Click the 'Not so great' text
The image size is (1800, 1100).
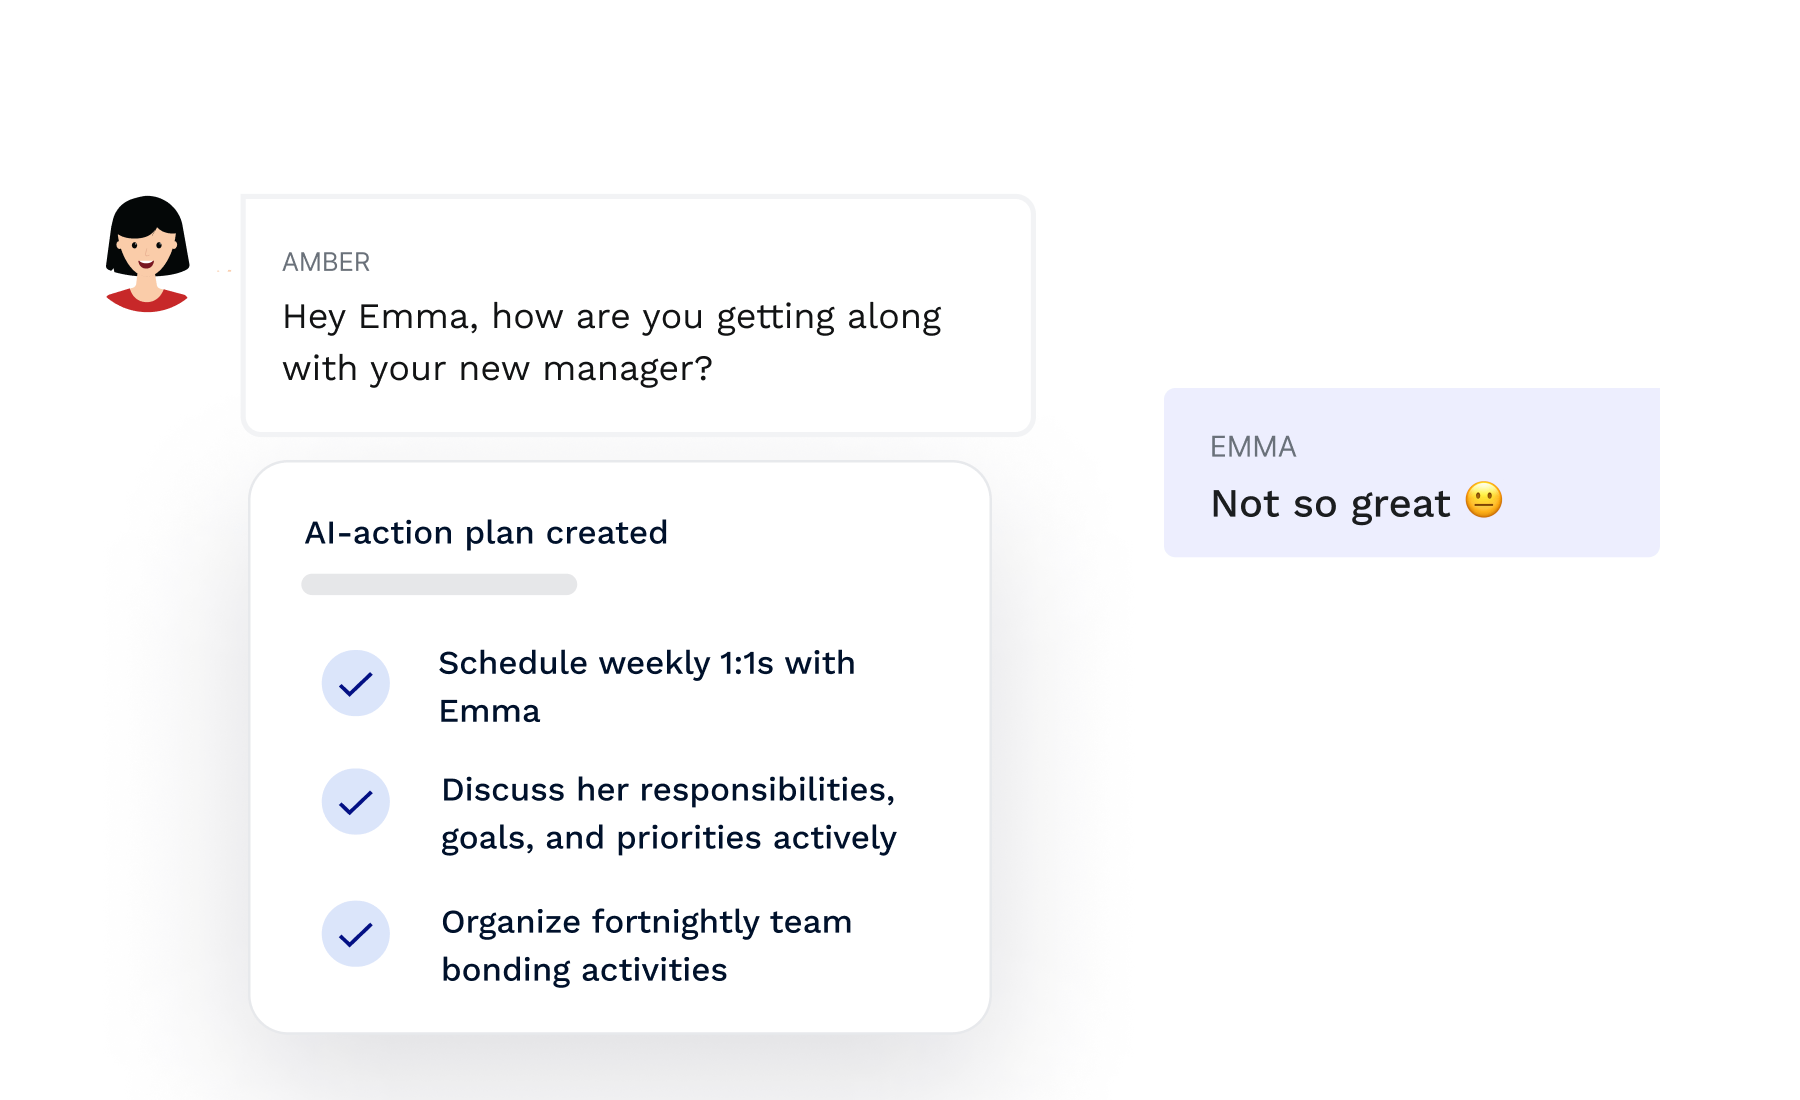coord(1330,504)
